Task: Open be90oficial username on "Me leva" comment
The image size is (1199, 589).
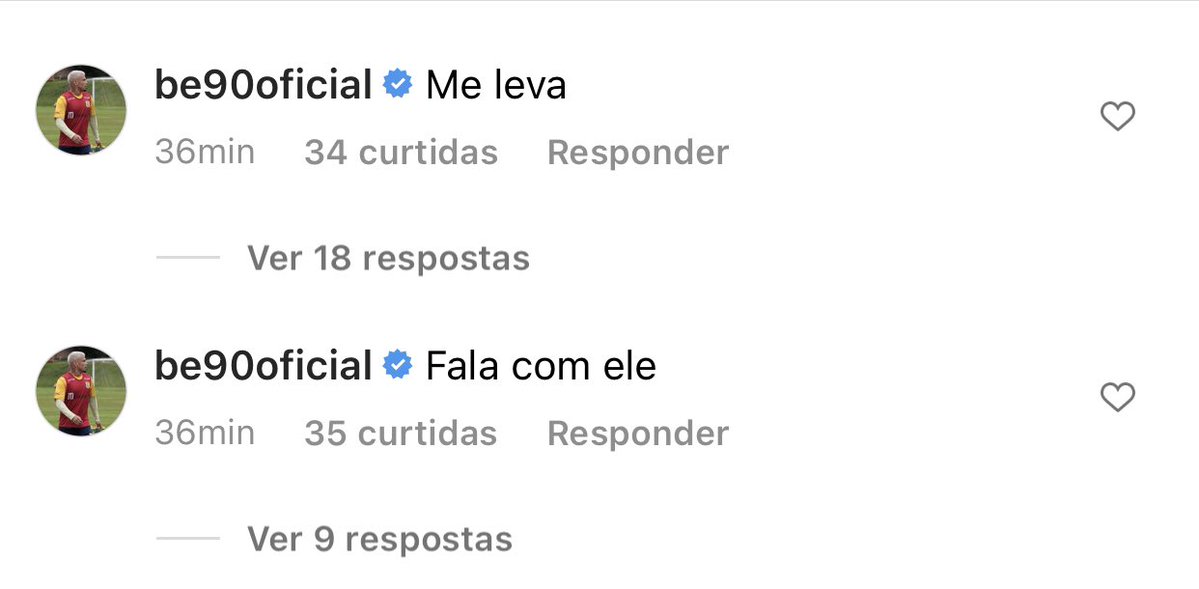Action: (x=263, y=85)
